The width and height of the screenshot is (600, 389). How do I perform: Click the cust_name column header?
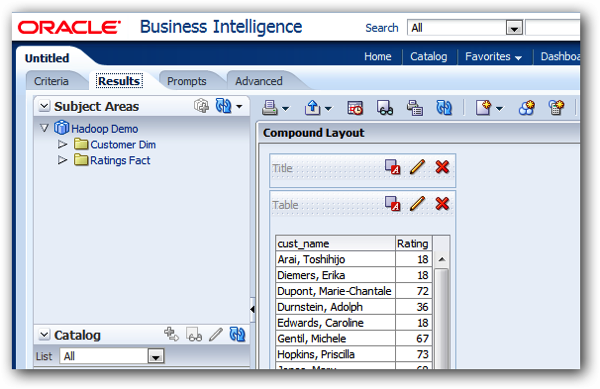click(336, 243)
